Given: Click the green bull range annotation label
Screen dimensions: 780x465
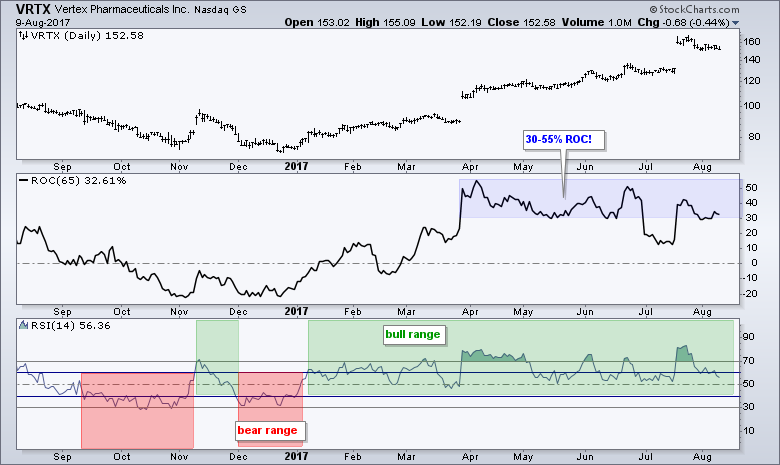Looking at the screenshot, I should (x=413, y=334).
